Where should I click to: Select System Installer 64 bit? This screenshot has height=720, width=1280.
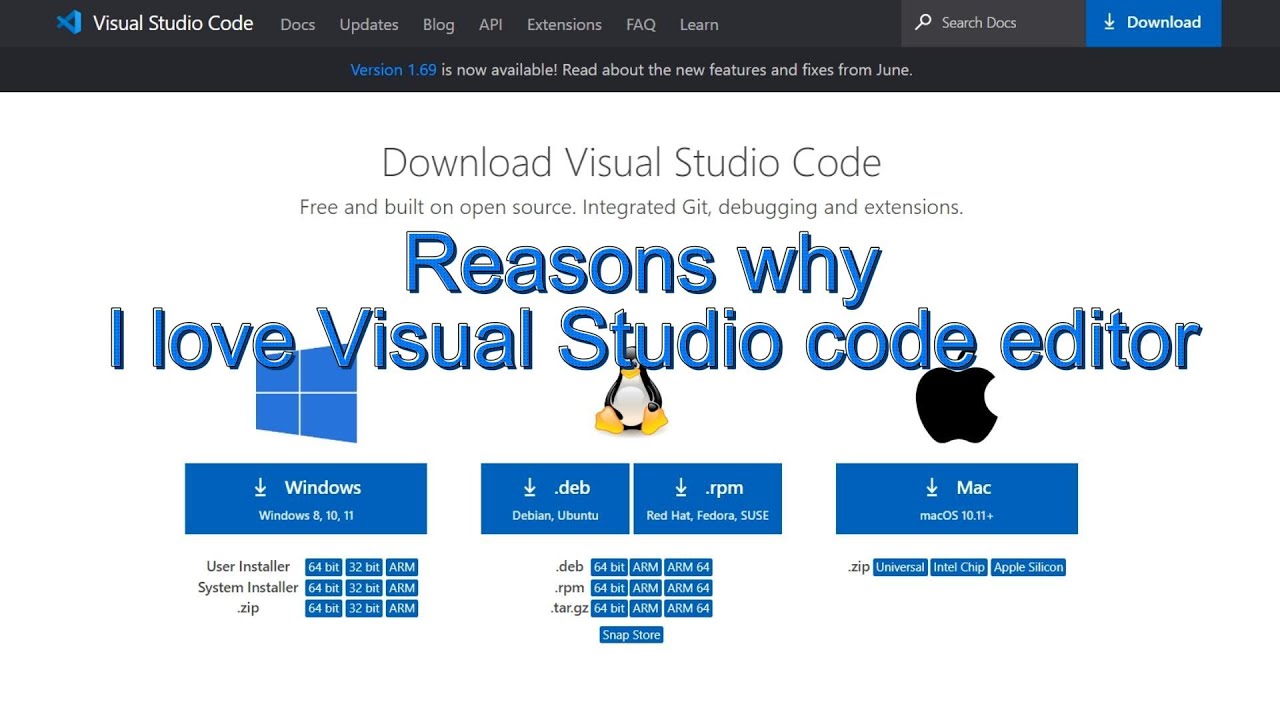pyautogui.click(x=324, y=588)
